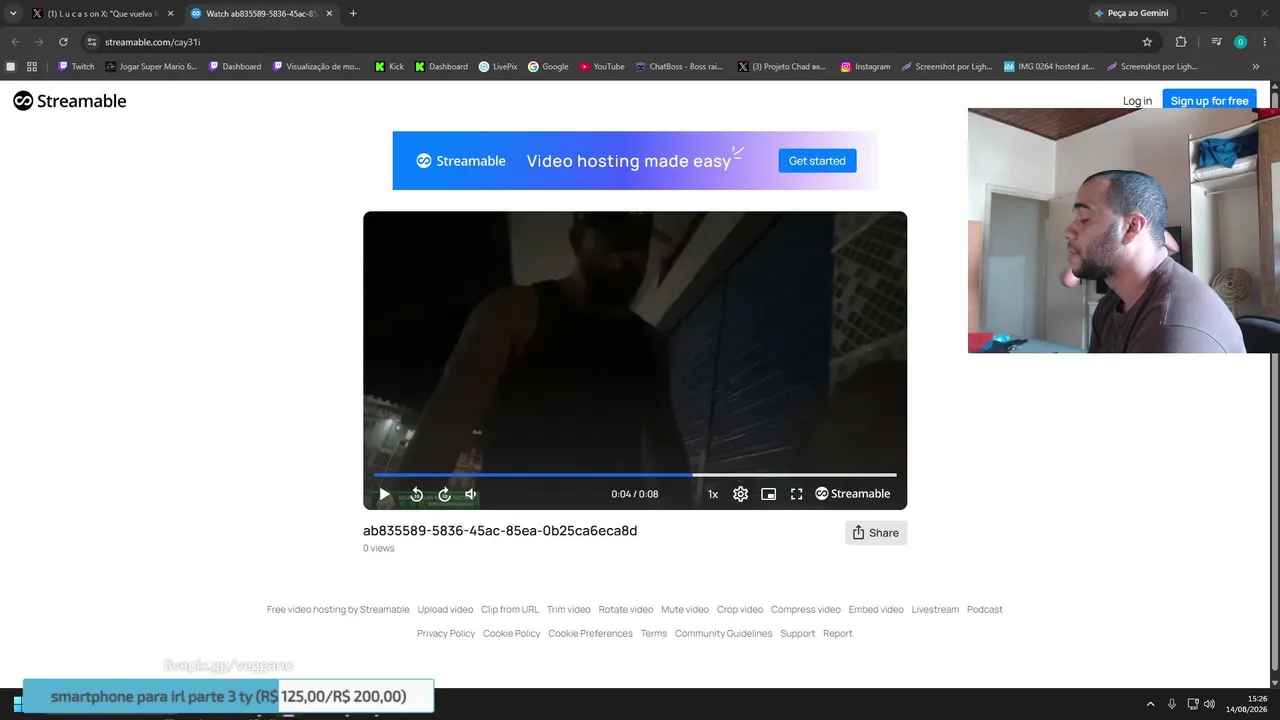Open the apps grid in bookmarks bar
The width and height of the screenshot is (1280, 720).
pyautogui.click(x=32, y=67)
